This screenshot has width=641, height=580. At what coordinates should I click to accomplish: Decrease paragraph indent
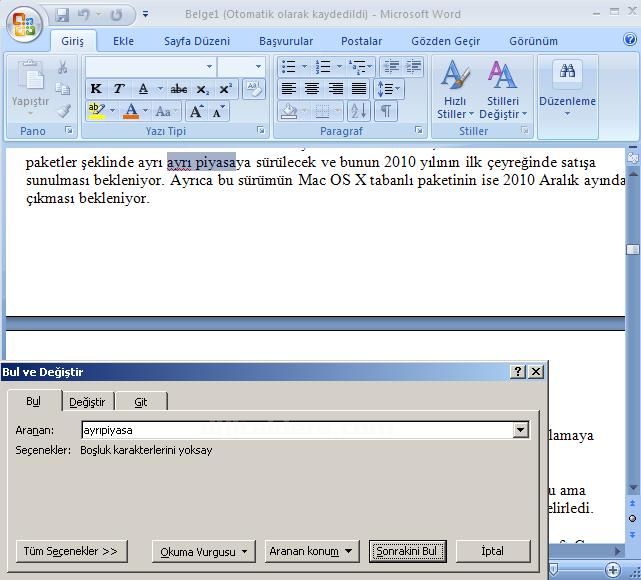391,67
